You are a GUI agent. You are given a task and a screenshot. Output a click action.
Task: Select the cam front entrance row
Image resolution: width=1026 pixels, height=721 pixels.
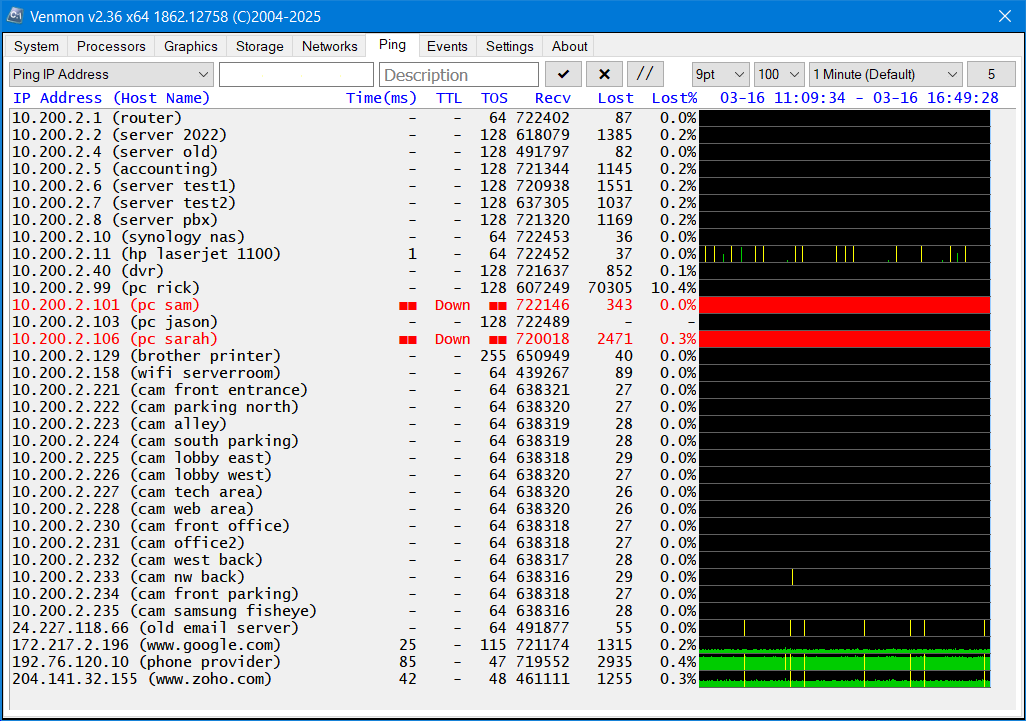coord(501,390)
